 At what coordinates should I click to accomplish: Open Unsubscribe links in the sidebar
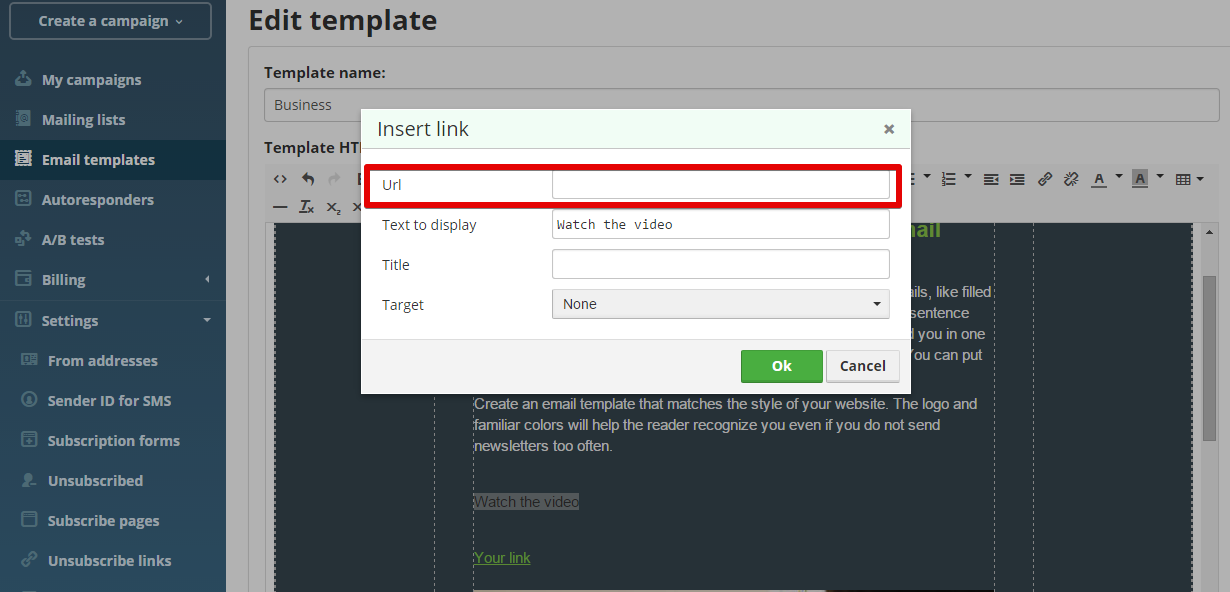tap(109, 560)
